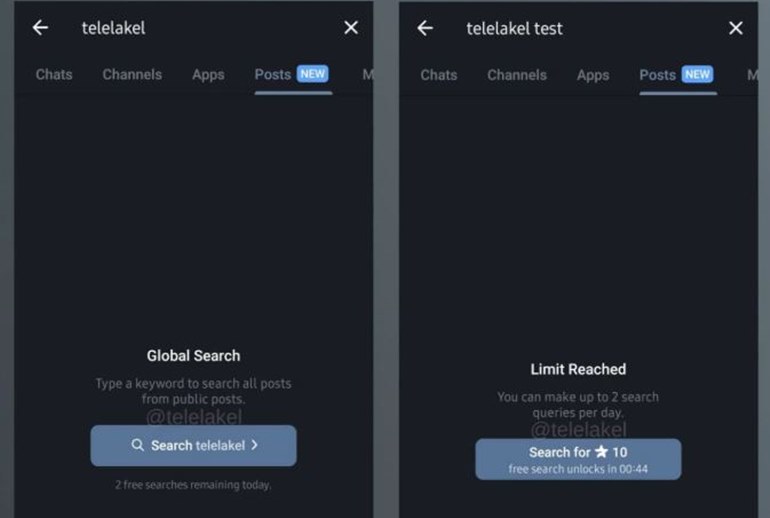Screen dimensions: 770x518
Task: Click the magnifier icon in Search telelakel button
Action: 138,445
